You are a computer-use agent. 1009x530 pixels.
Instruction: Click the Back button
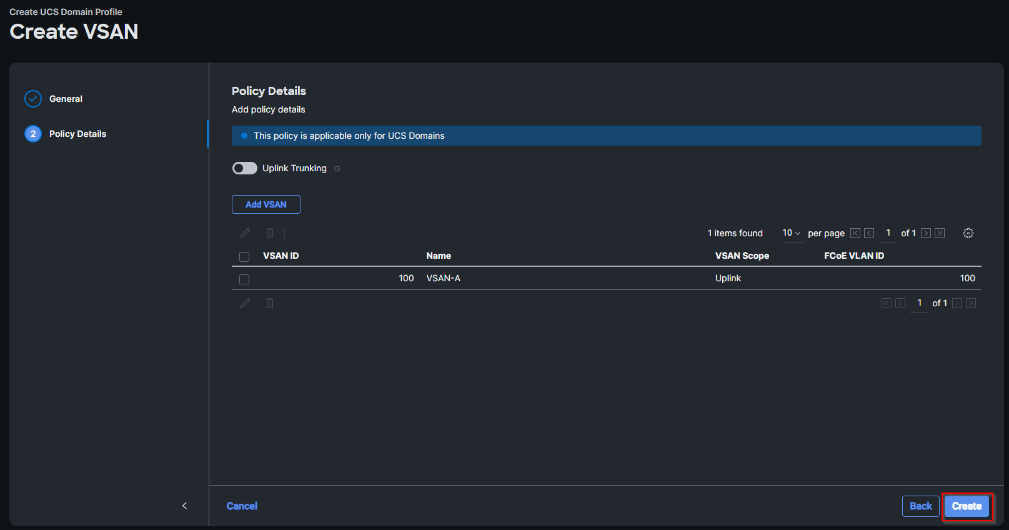[920, 506]
